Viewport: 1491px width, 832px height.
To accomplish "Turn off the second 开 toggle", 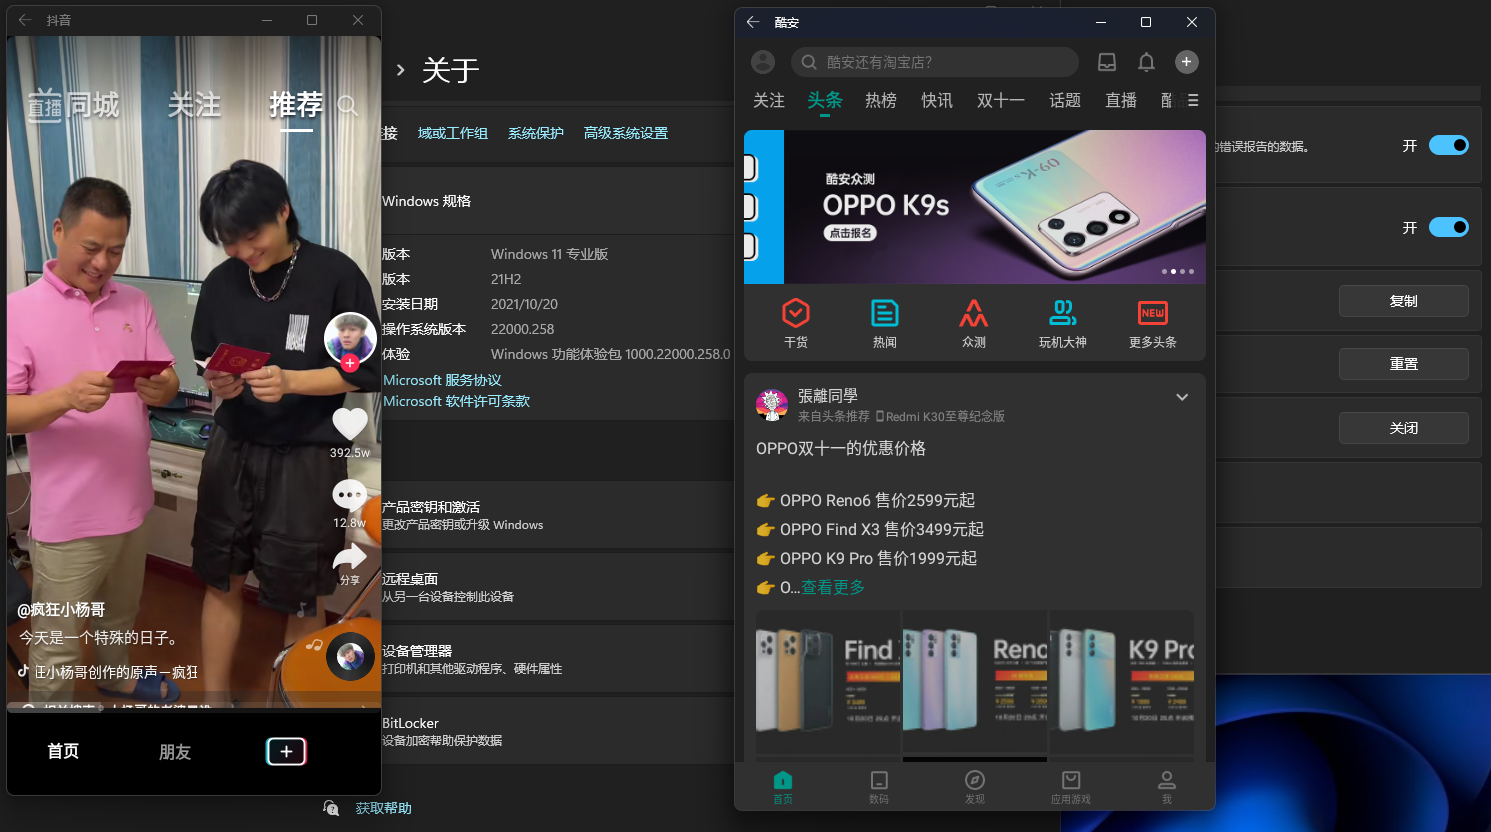I will 1448,227.
